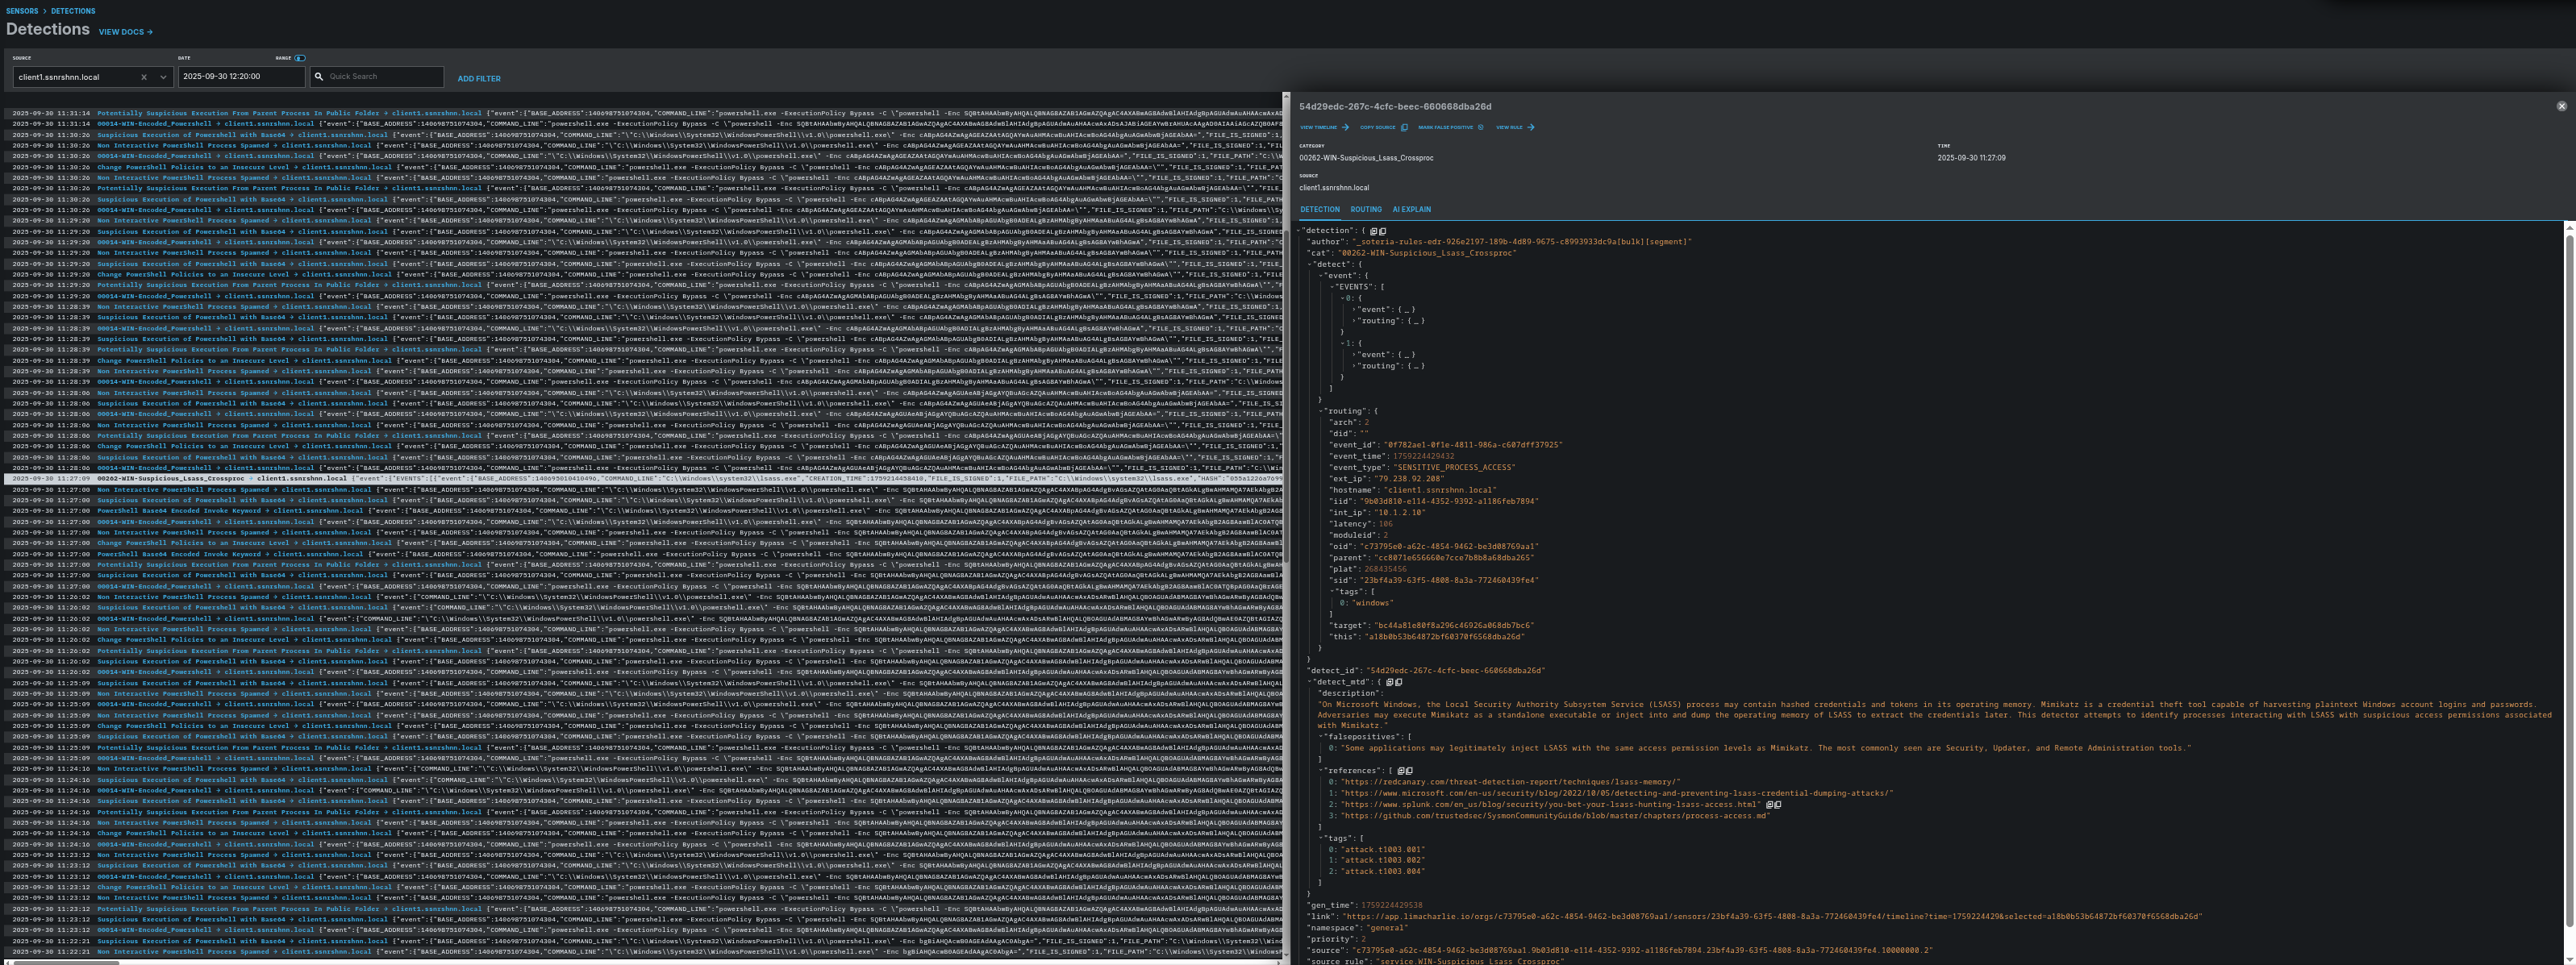Click the View Timeline arrow icon
The width and height of the screenshot is (2576, 965).
click(x=1345, y=127)
